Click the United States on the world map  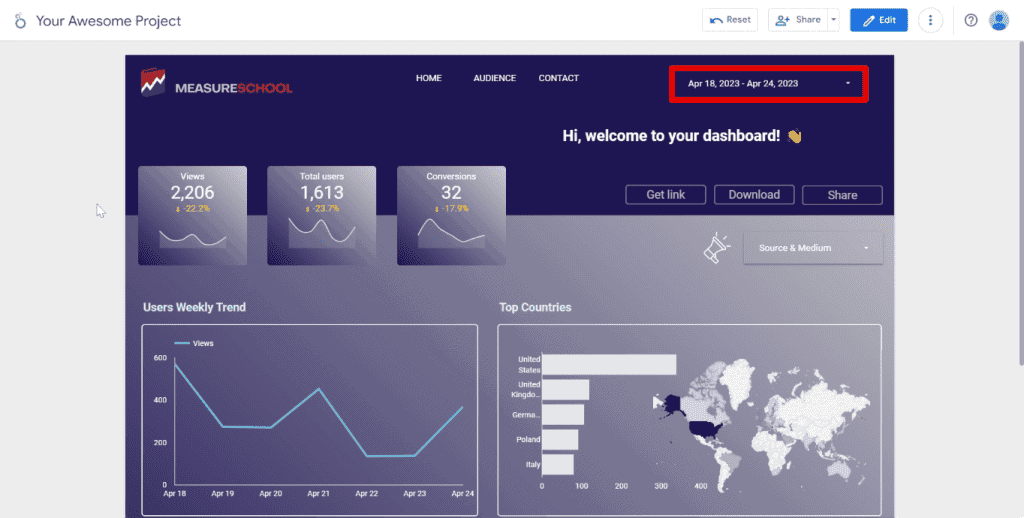click(706, 429)
